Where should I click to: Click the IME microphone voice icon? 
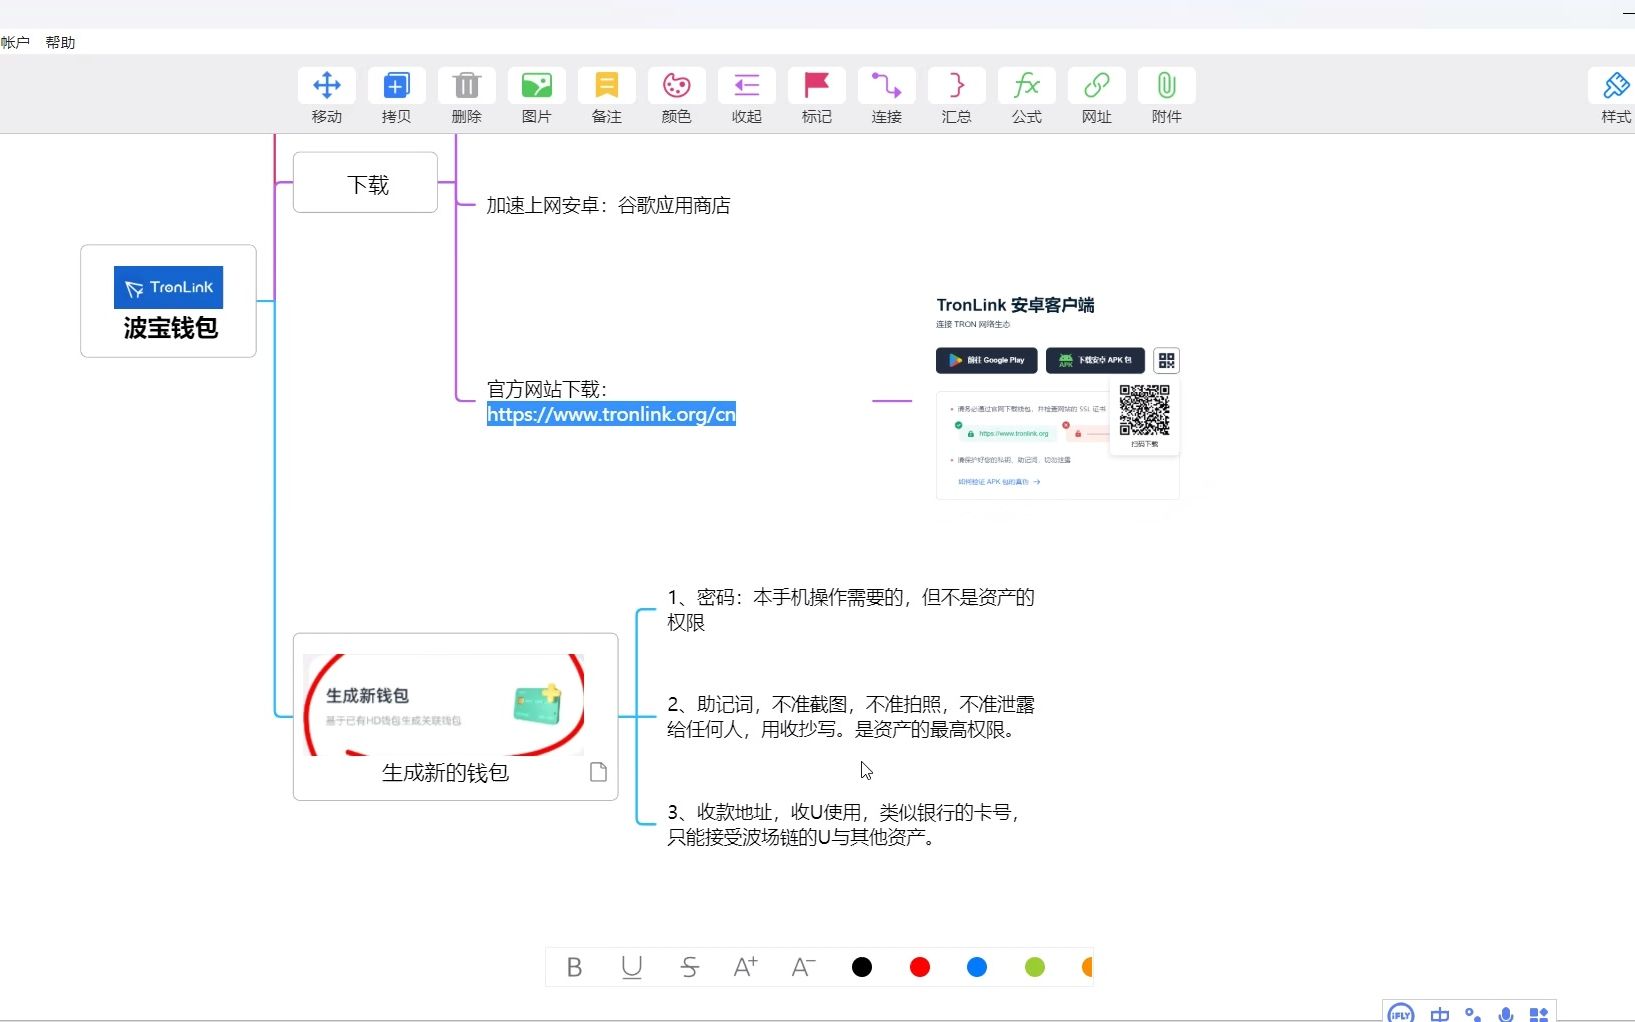coord(1506,1014)
